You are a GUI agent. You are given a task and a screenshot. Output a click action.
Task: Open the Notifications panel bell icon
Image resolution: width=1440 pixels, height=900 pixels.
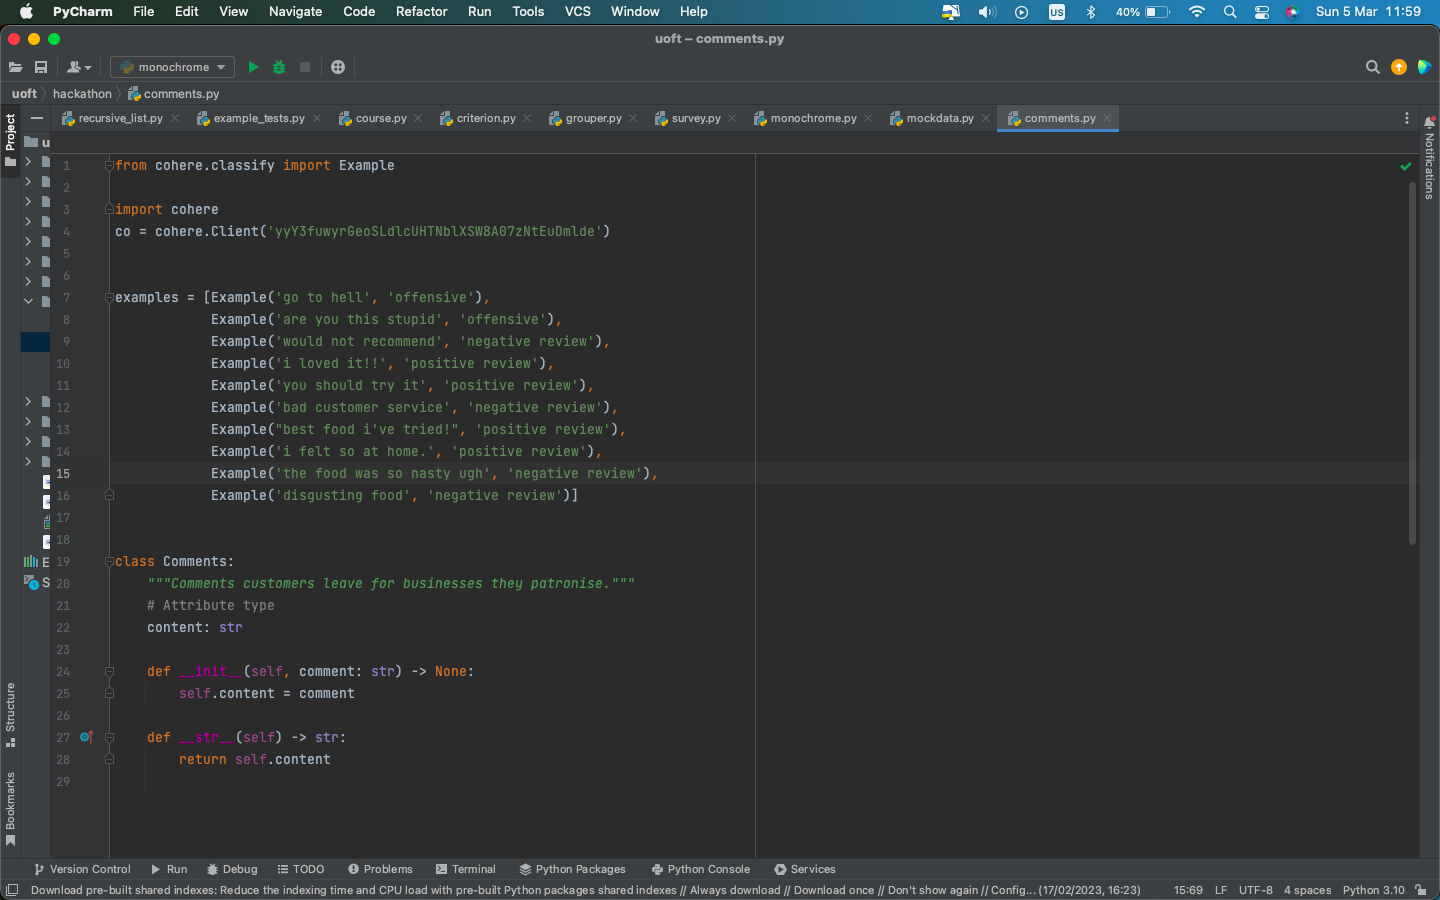click(1429, 122)
